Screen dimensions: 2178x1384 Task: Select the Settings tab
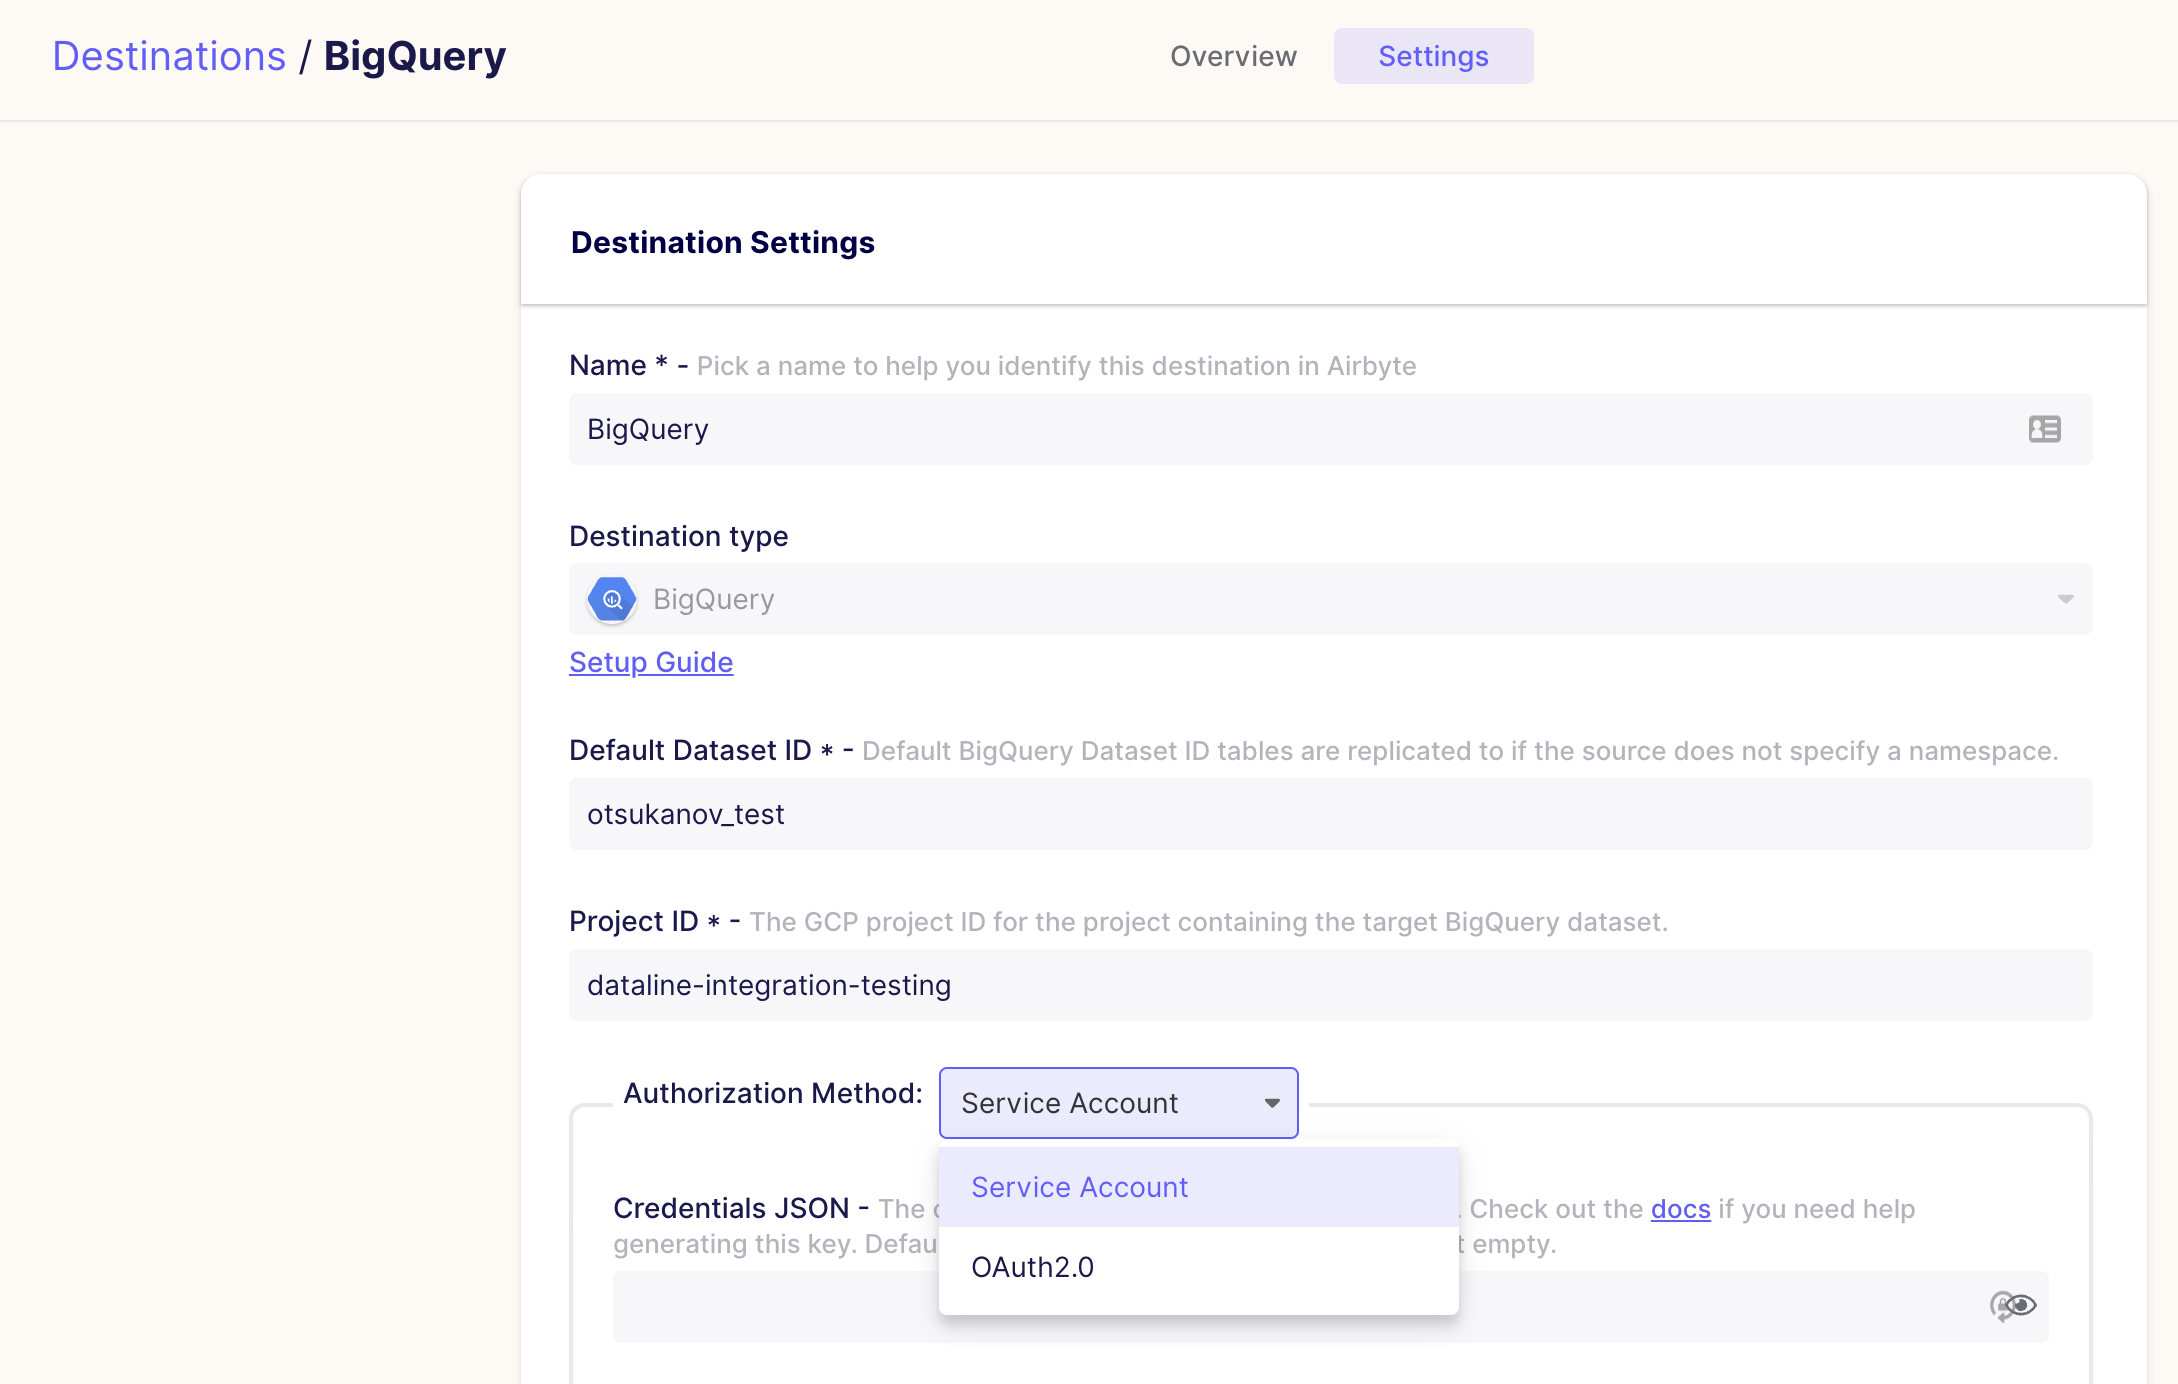pos(1433,56)
